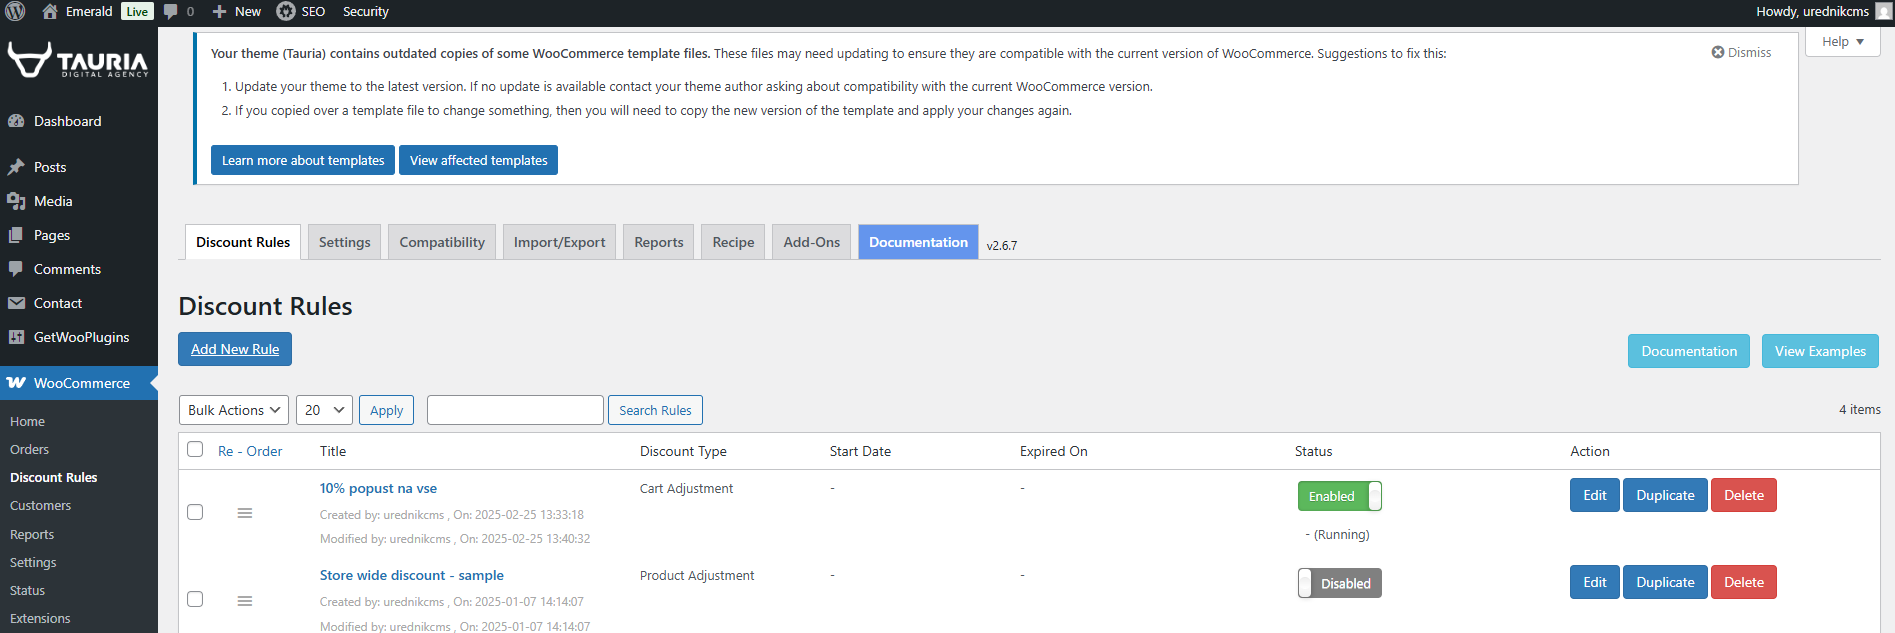Click the Emerald site home icon
The height and width of the screenshot is (633, 1895).
click(x=50, y=12)
